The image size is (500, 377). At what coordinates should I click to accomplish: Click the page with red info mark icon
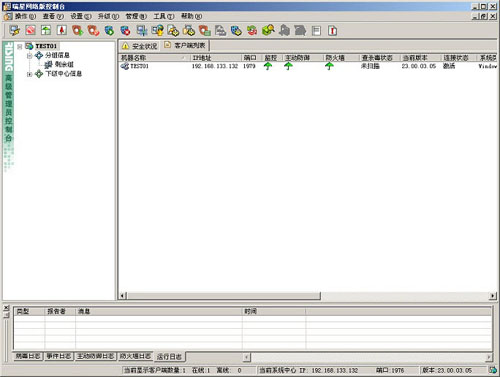pyautogui.click(x=332, y=31)
